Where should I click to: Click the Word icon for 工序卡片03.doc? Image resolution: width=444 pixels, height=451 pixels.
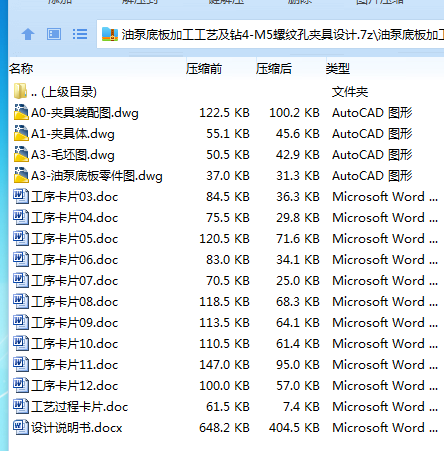pyautogui.click(x=21, y=196)
